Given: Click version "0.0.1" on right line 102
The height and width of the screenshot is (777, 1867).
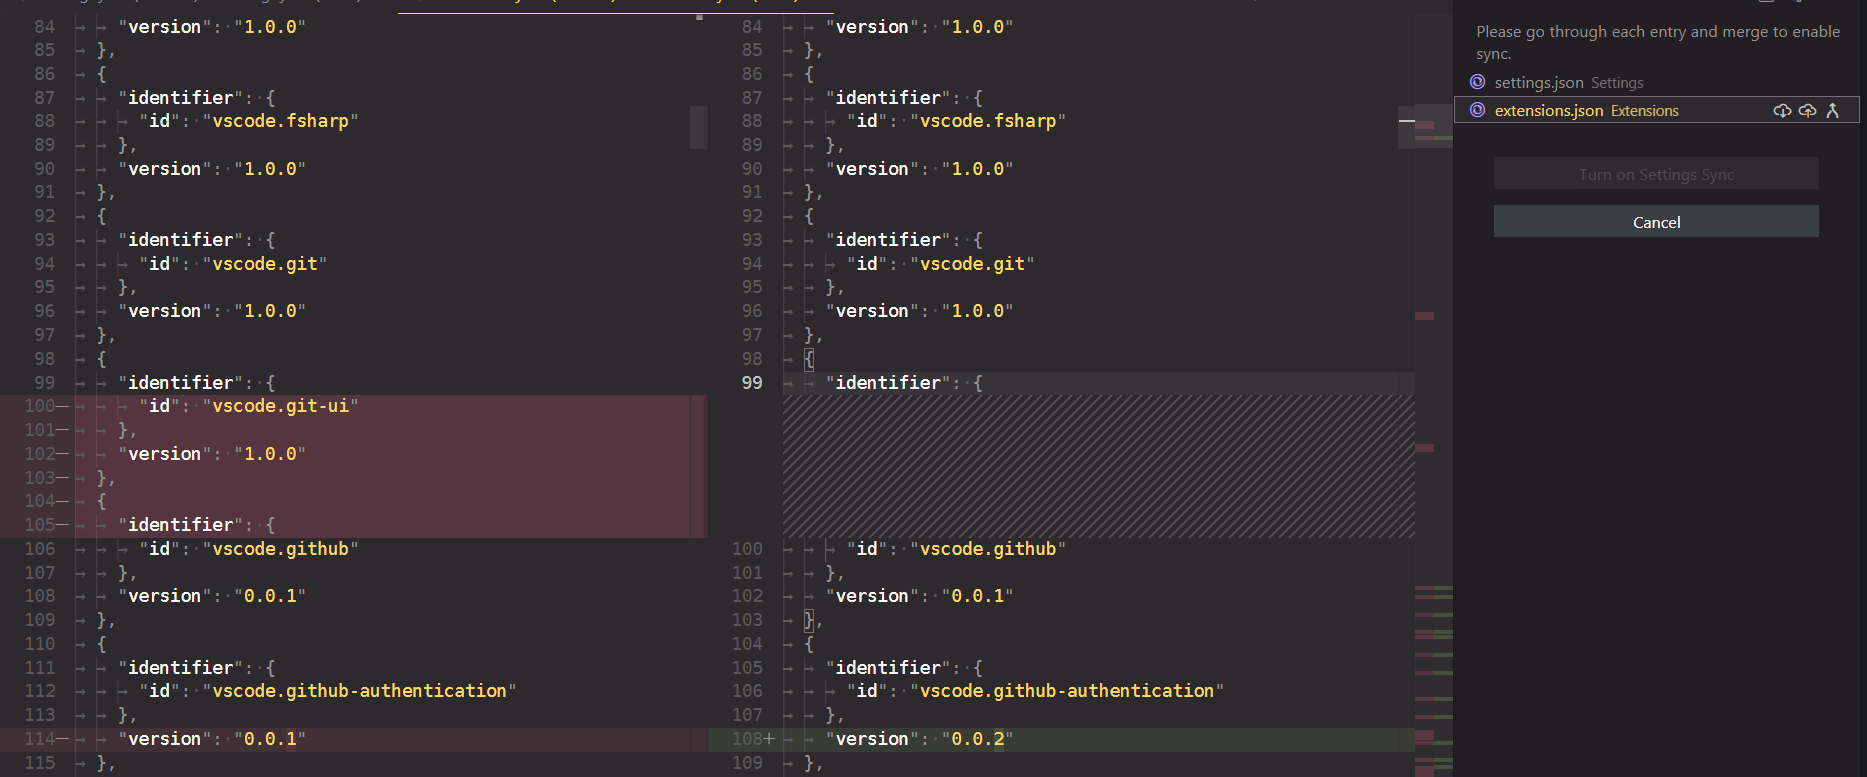Looking at the screenshot, I should coord(977,596).
